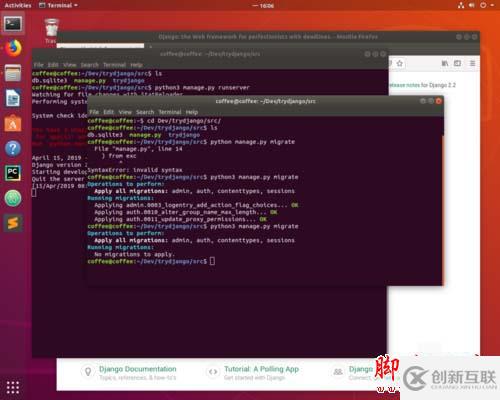Click the community people icon beside Django
Screen dimensions: 500x400
click(338, 371)
